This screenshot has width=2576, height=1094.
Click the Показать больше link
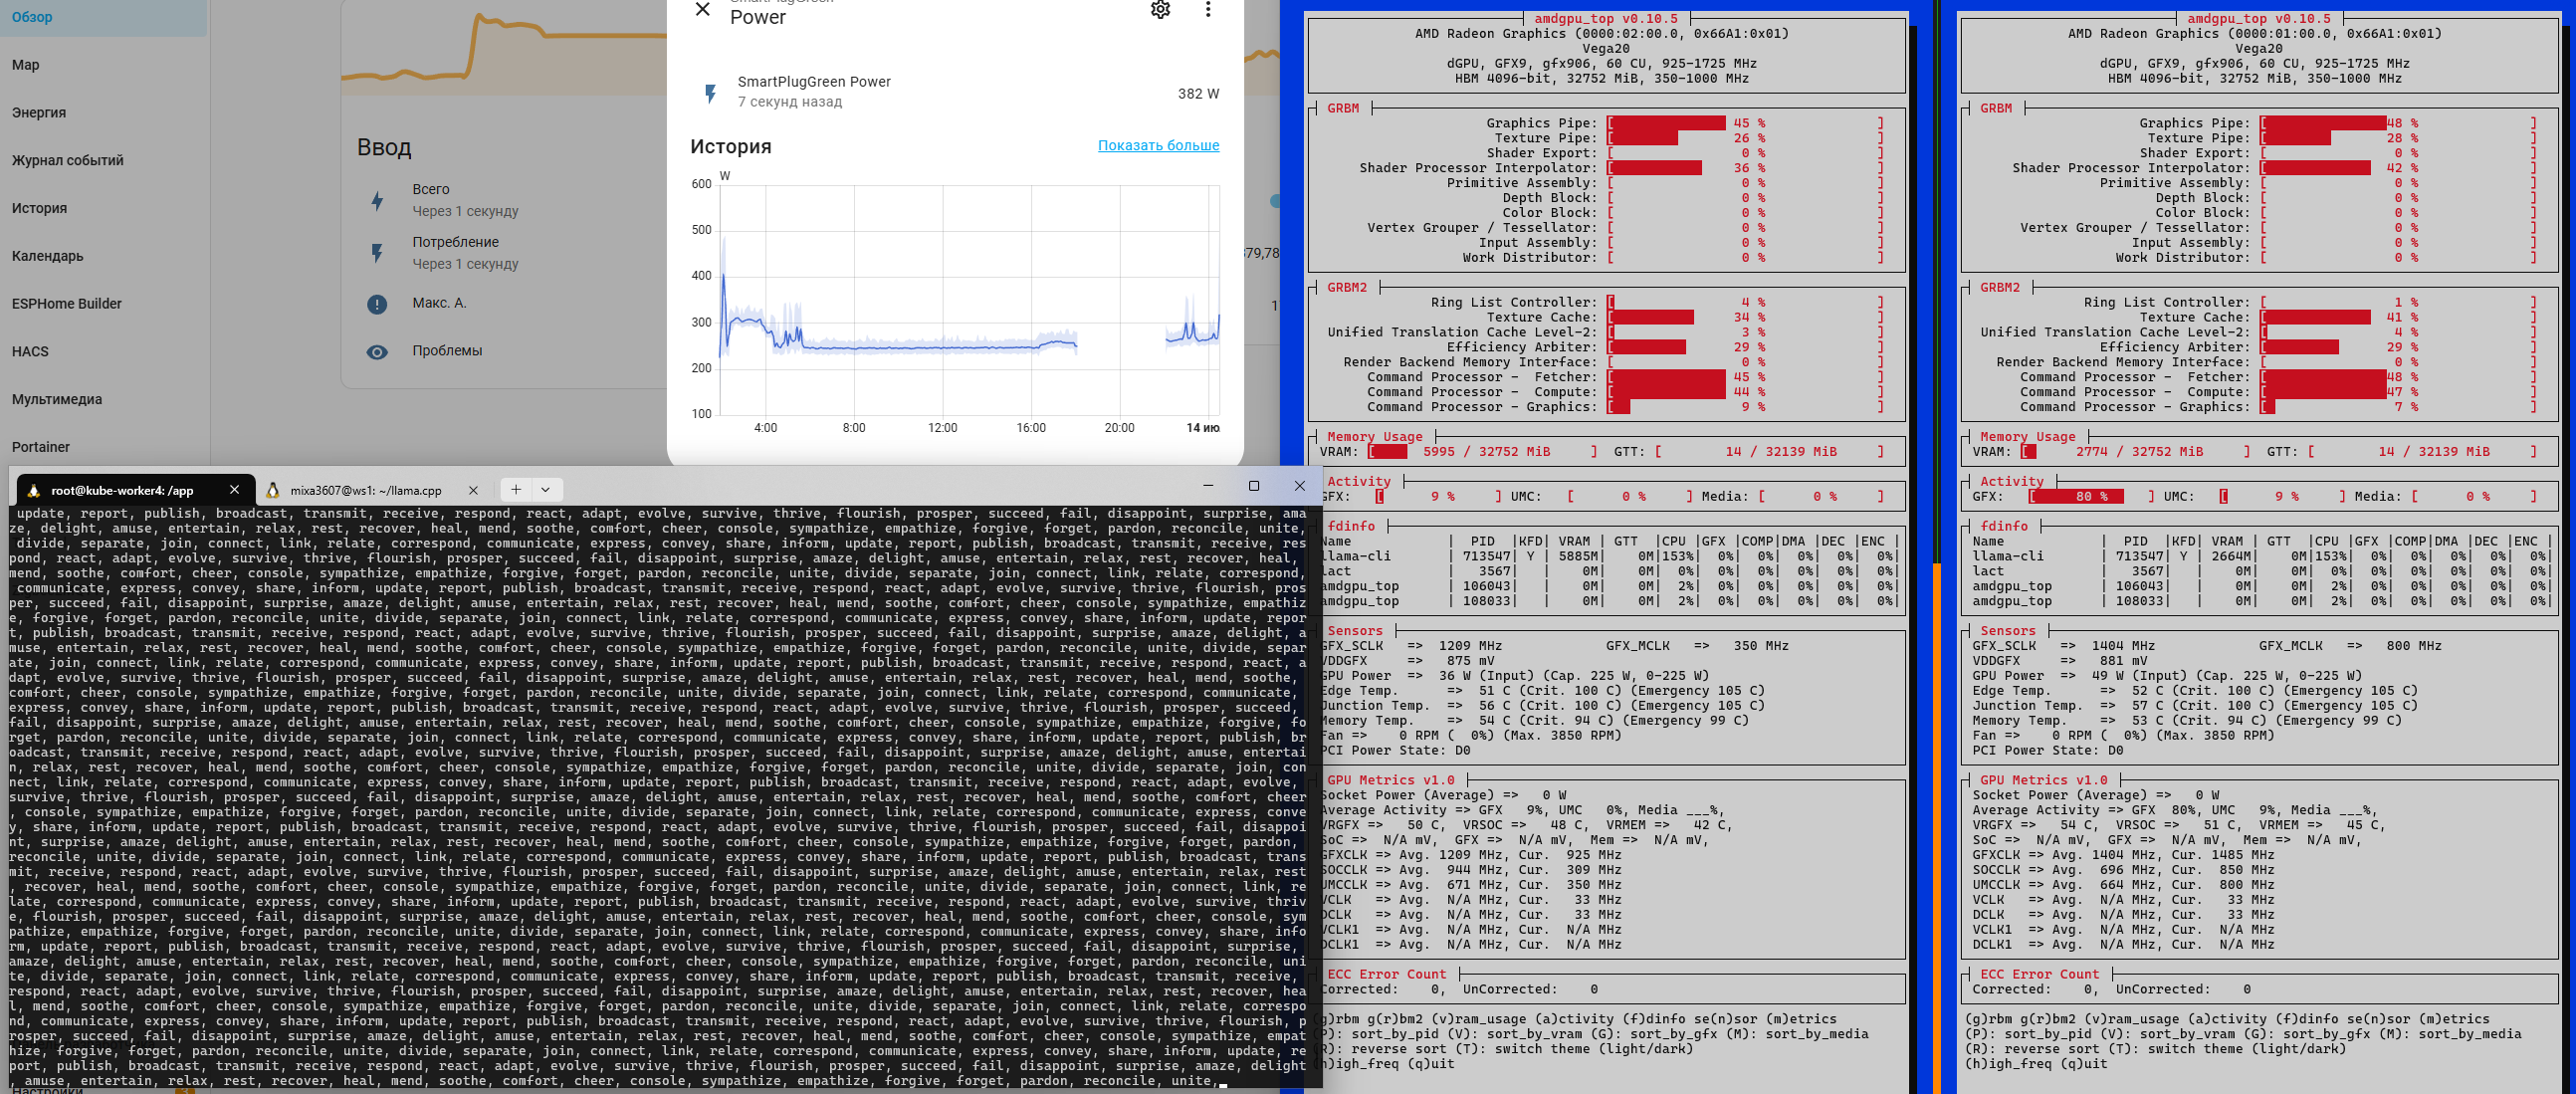[x=1158, y=145]
